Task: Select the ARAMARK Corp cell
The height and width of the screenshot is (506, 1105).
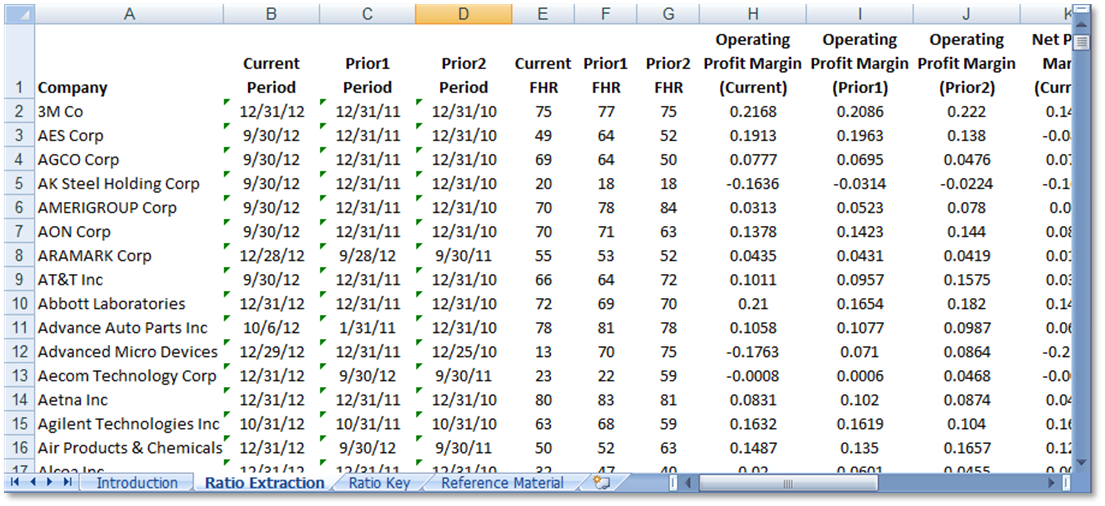Action: (x=129, y=255)
